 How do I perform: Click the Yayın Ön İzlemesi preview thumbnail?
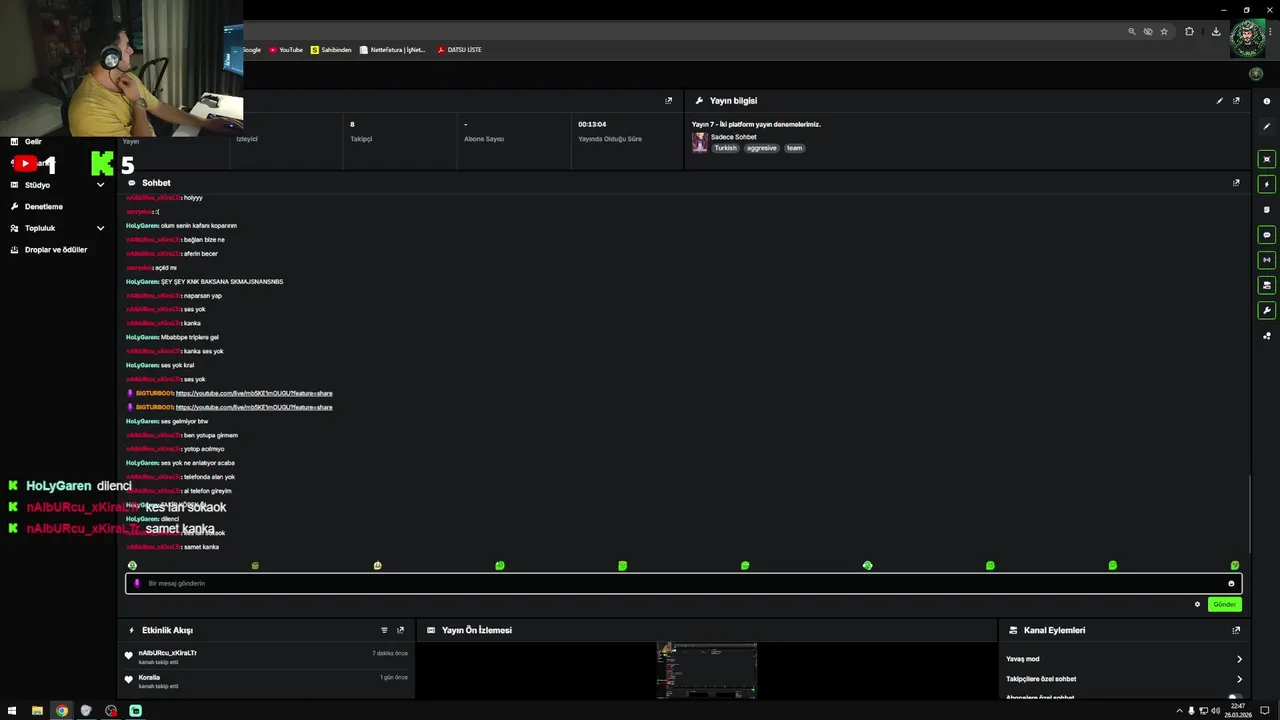(x=706, y=670)
